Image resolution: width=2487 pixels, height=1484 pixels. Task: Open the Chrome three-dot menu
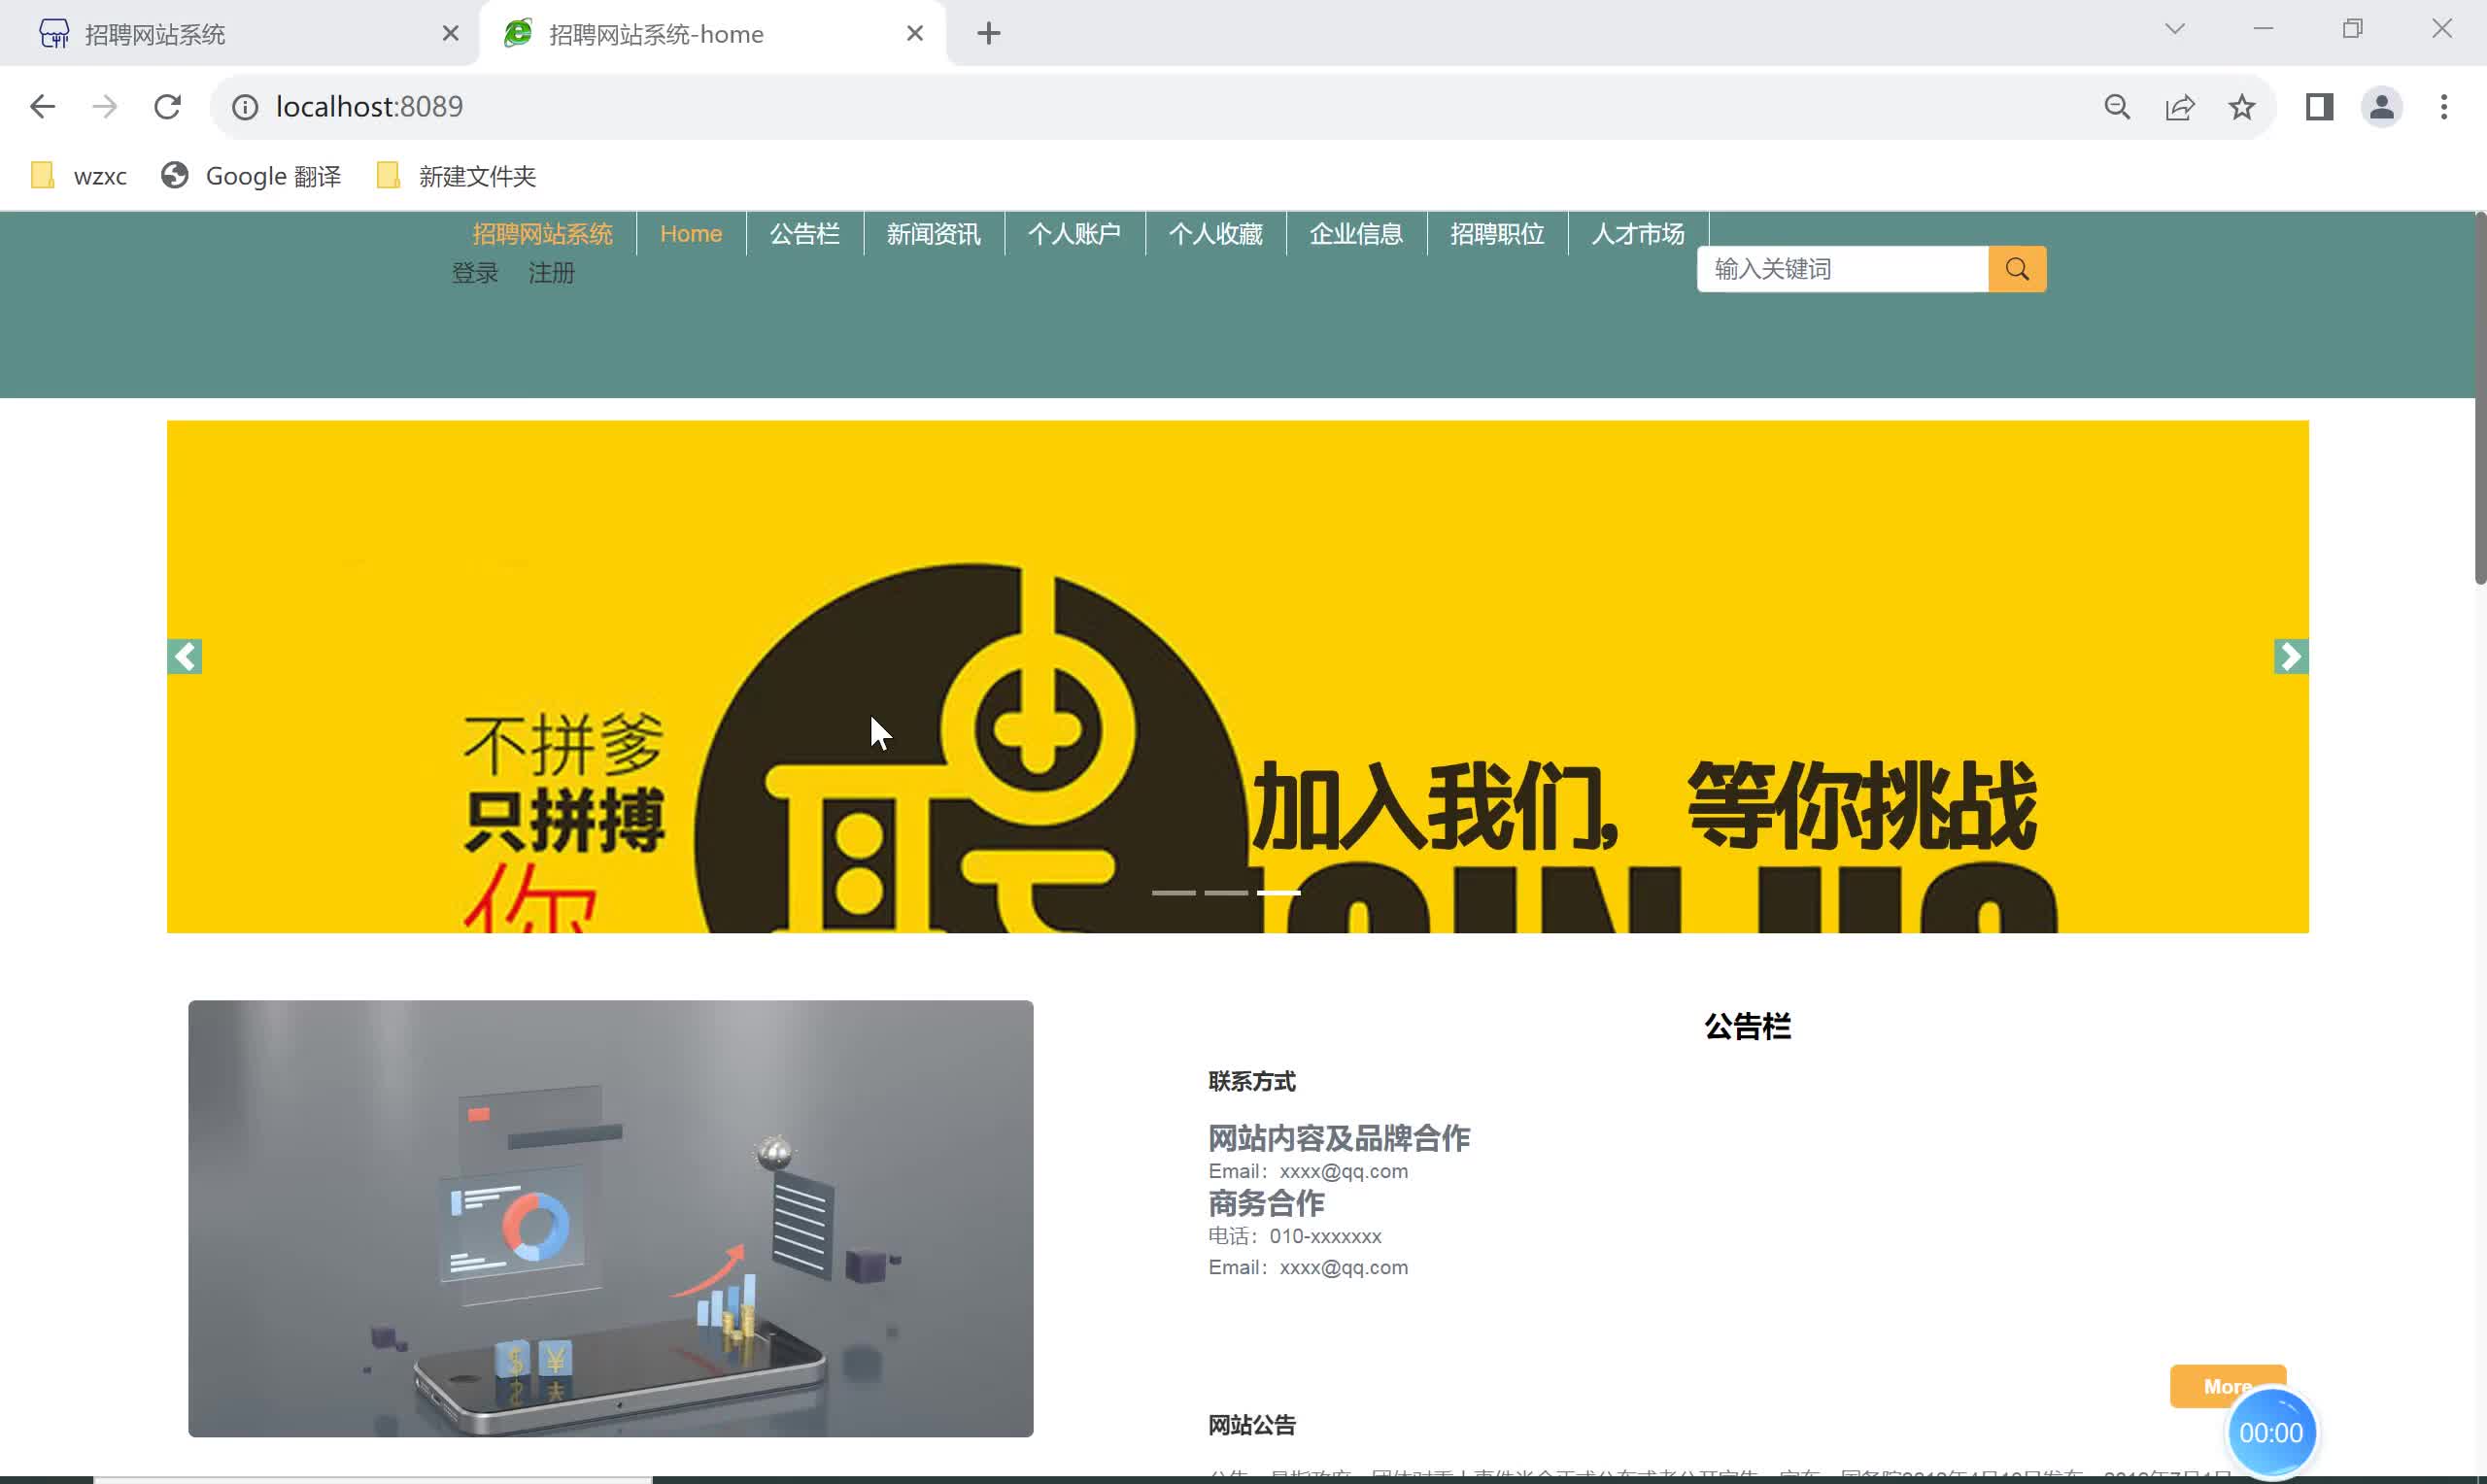pyautogui.click(x=2444, y=106)
